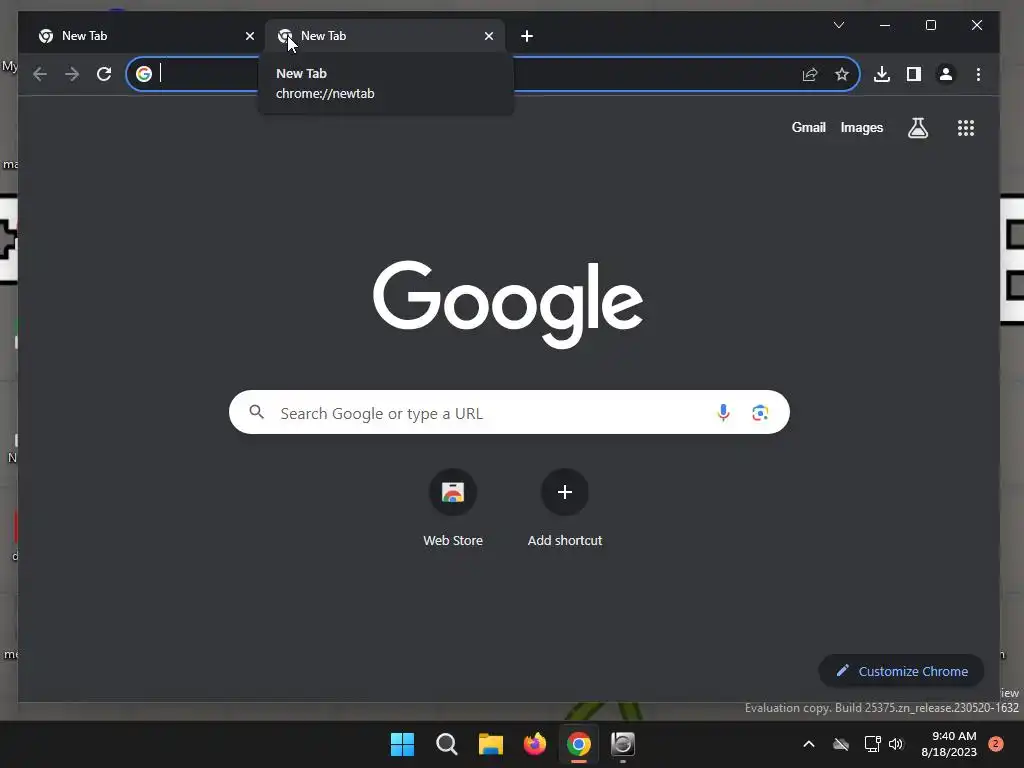Bookmark this tab with the star icon

click(842, 74)
